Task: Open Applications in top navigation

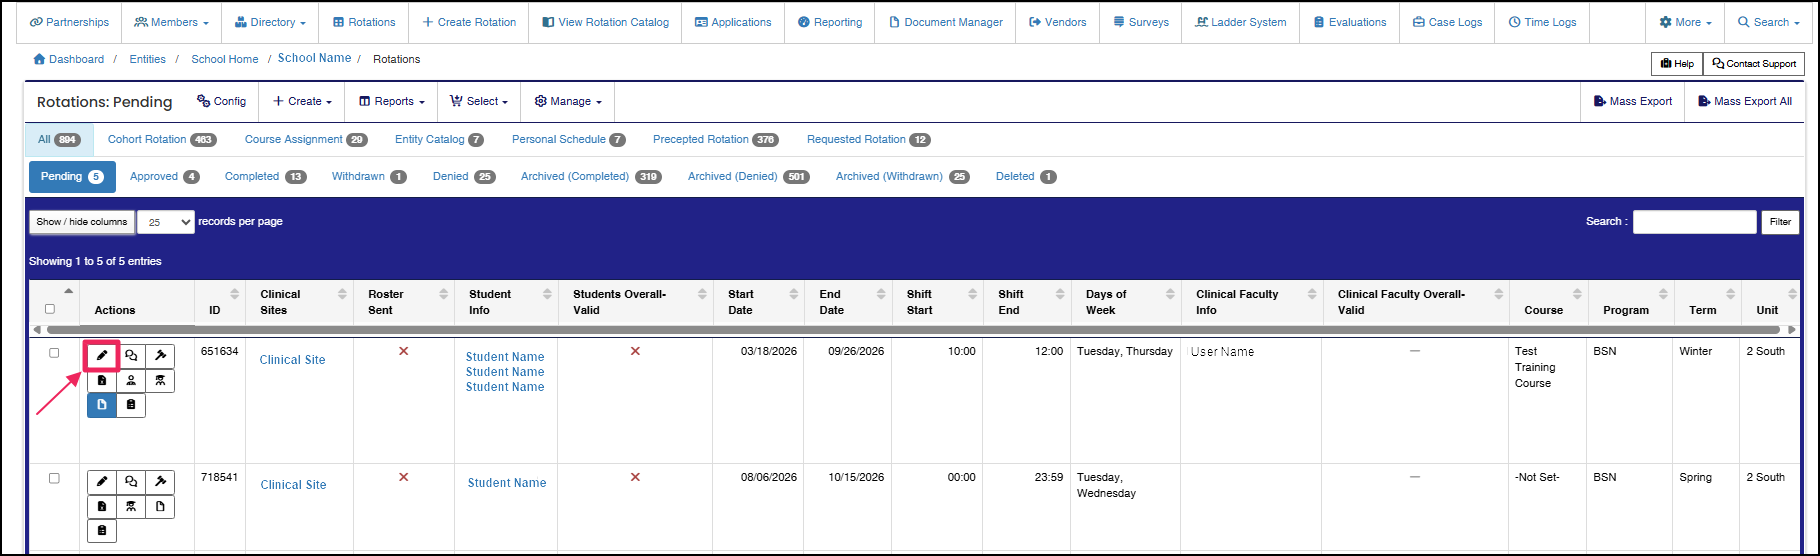Action: point(733,22)
